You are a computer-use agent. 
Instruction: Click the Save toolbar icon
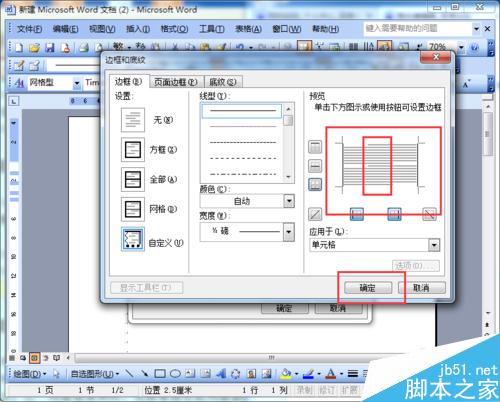pyautogui.click(x=50, y=48)
